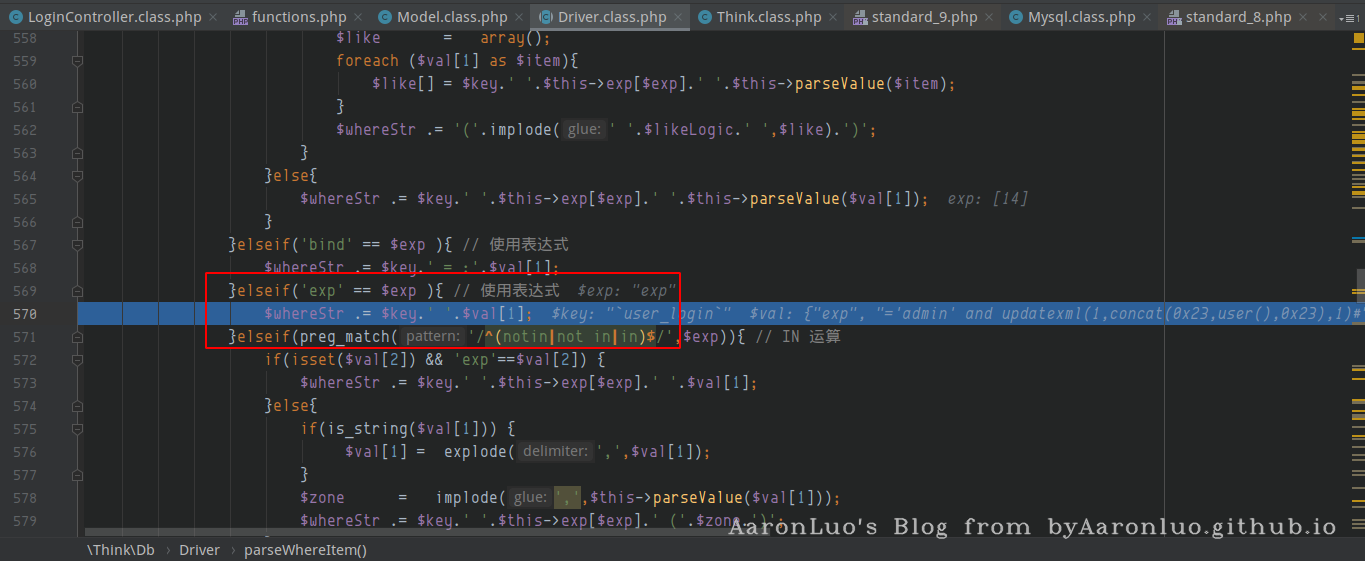Fold the elseif 'bind' block at line 567
The width and height of the screenshot is (1365, 561).
point(77,245)
